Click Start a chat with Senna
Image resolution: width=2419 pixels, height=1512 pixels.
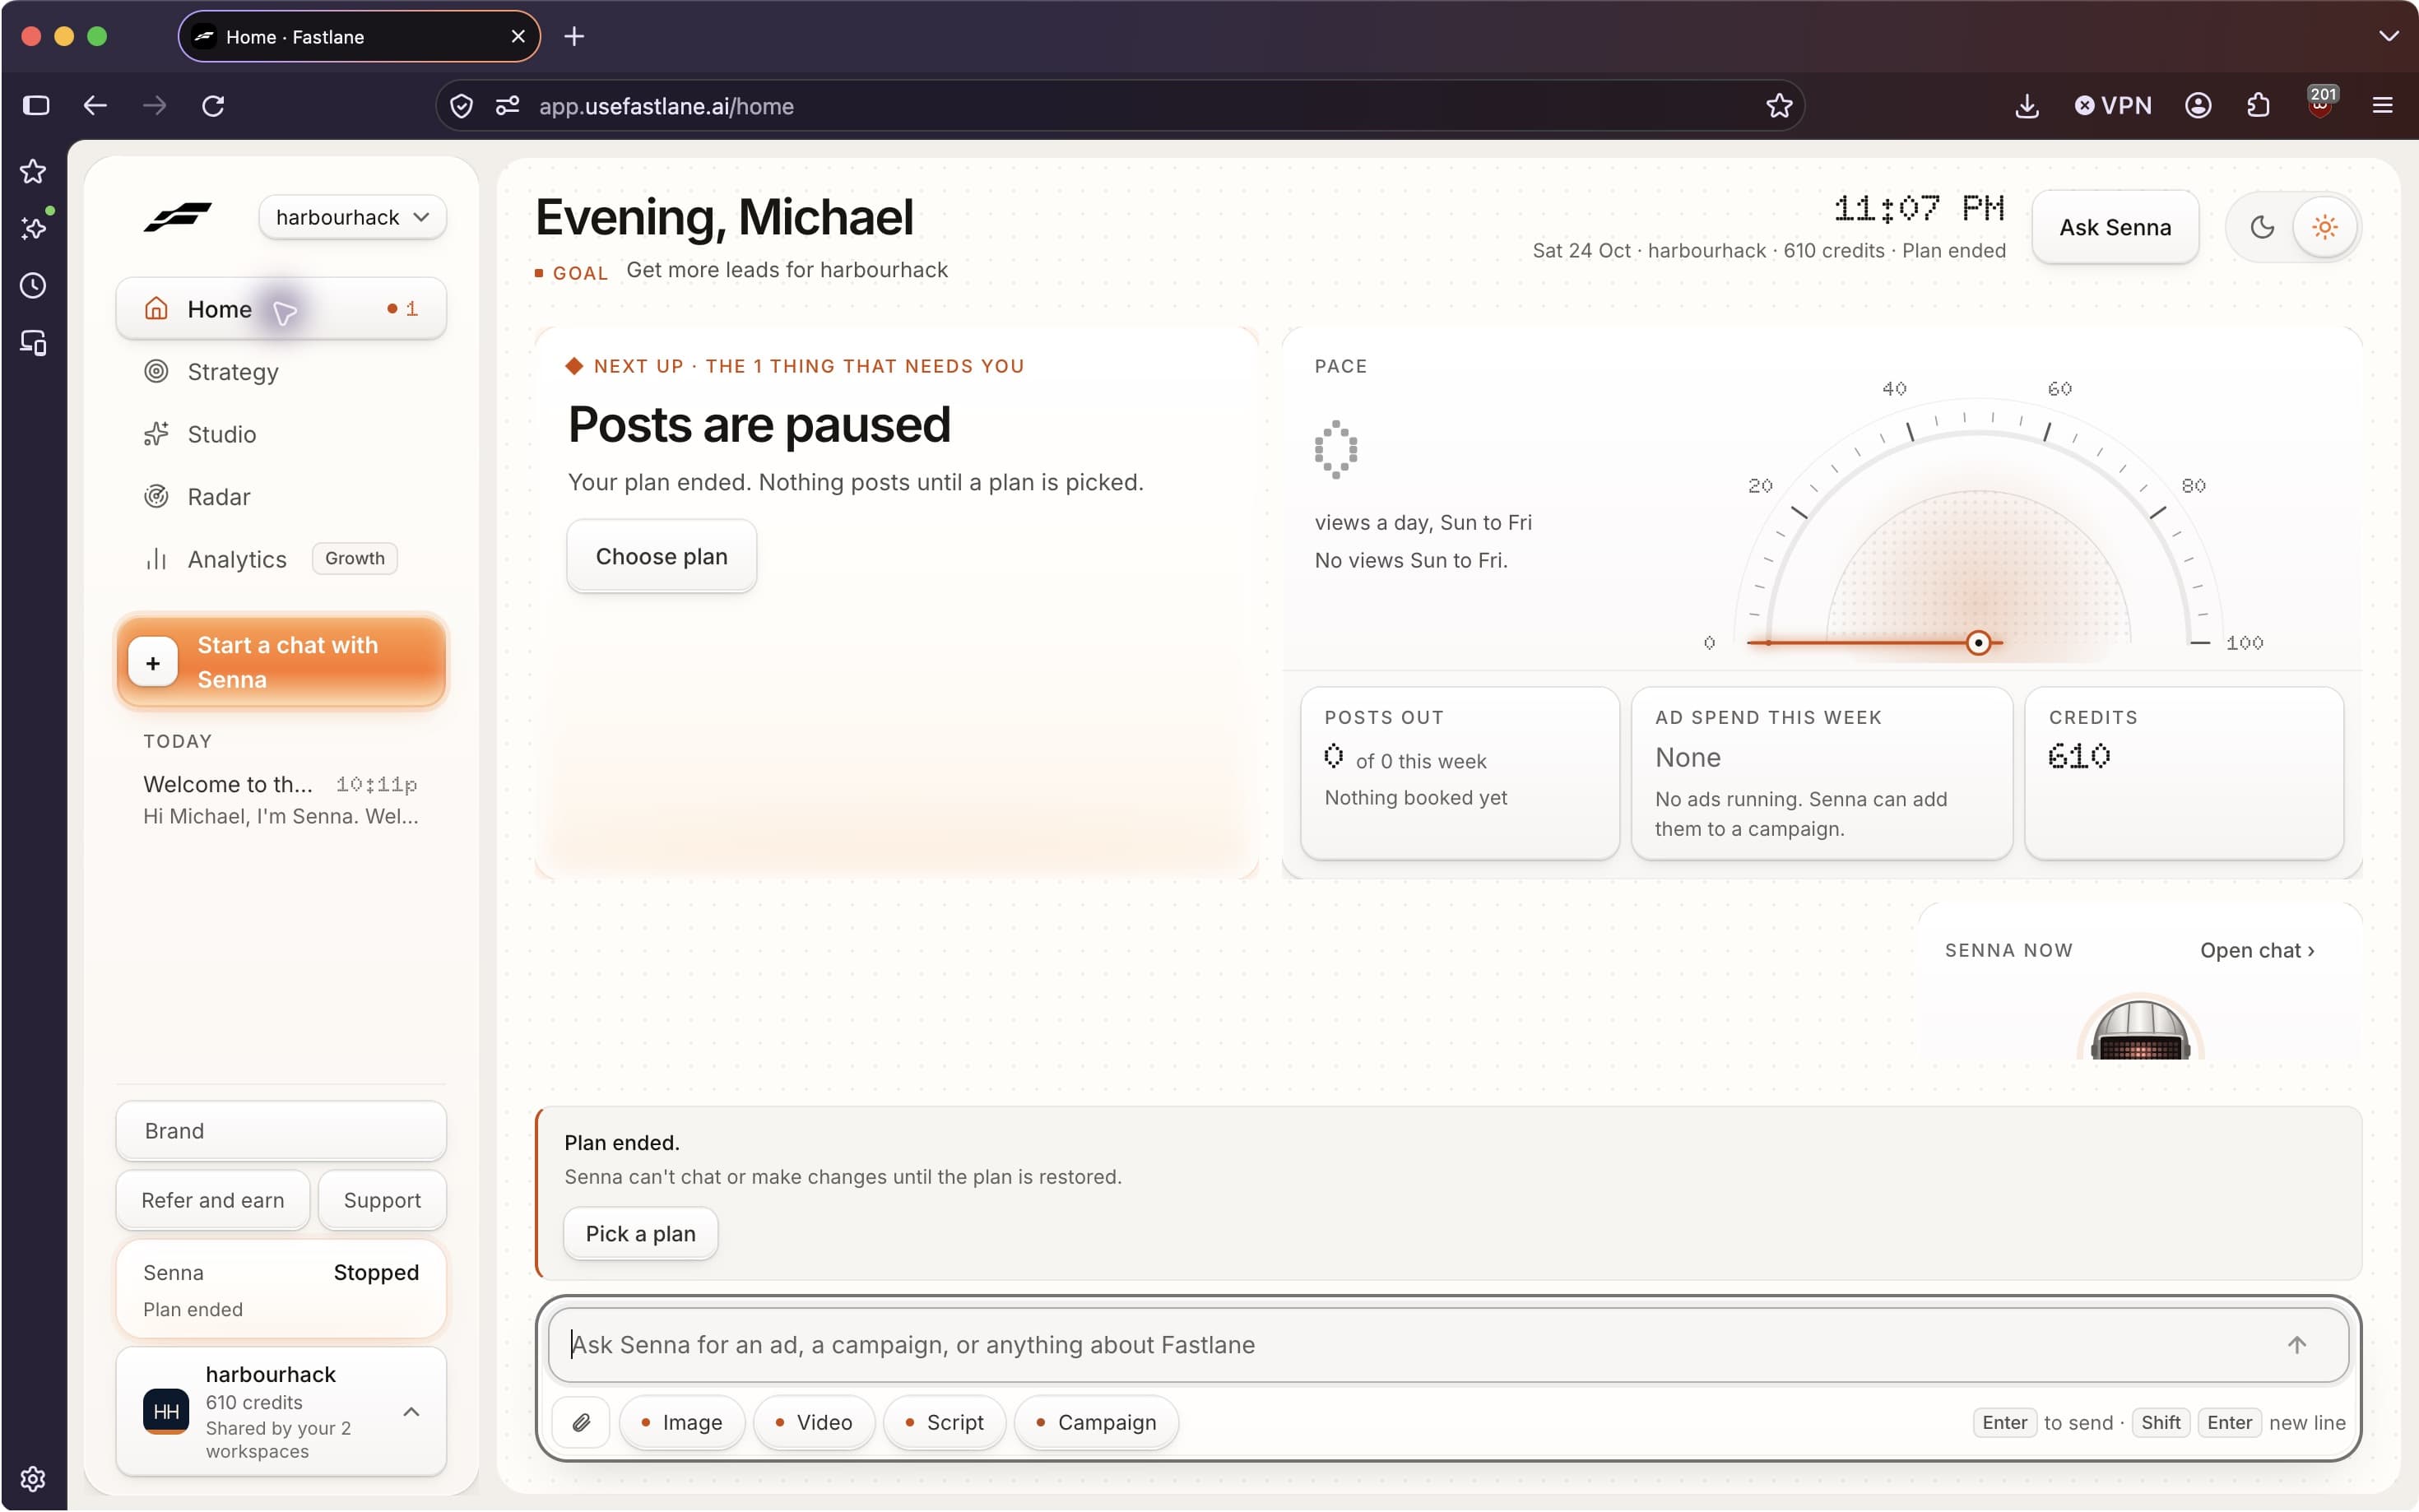click(x=281, y=662)
